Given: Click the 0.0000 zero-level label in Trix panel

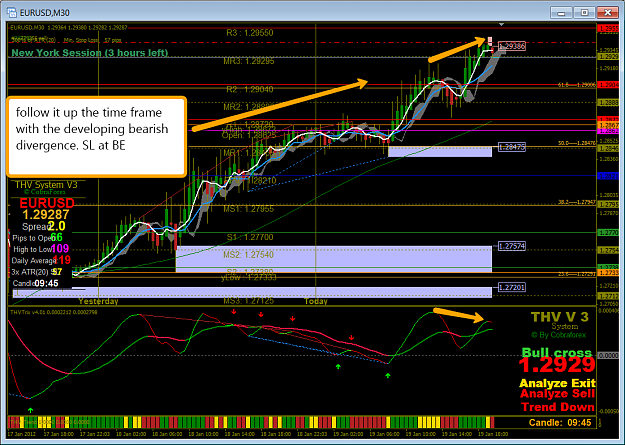Looking at the screenshot, I should tap(608, 355).
